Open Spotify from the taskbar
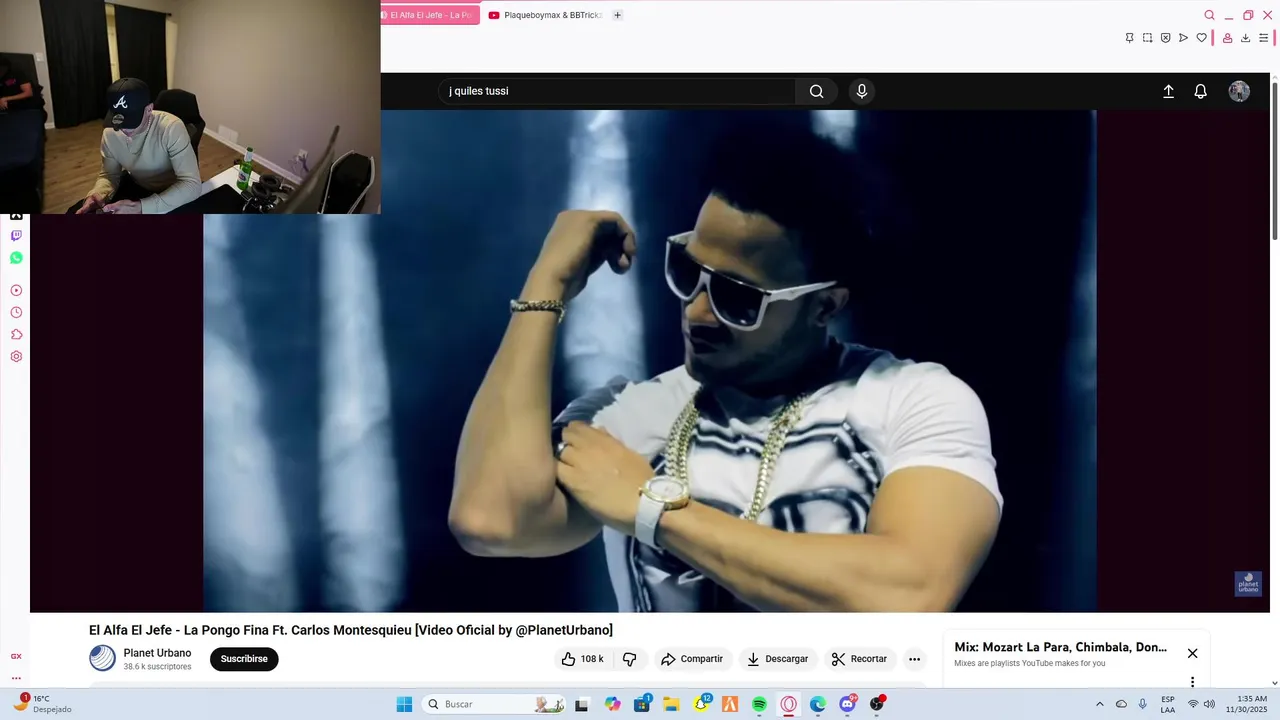The width and height of the screenshot is (1280, 720). (x=759, y=704)
